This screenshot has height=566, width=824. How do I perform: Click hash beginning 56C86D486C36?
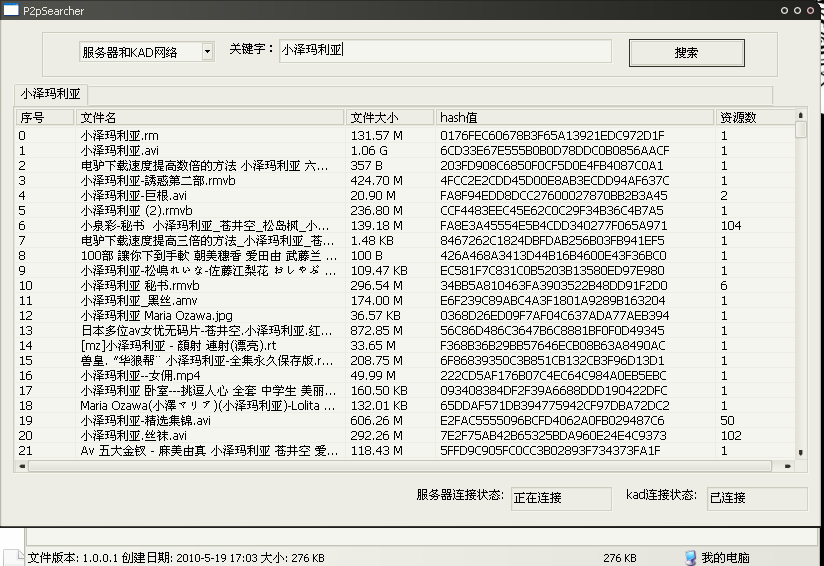click(552, 331)
